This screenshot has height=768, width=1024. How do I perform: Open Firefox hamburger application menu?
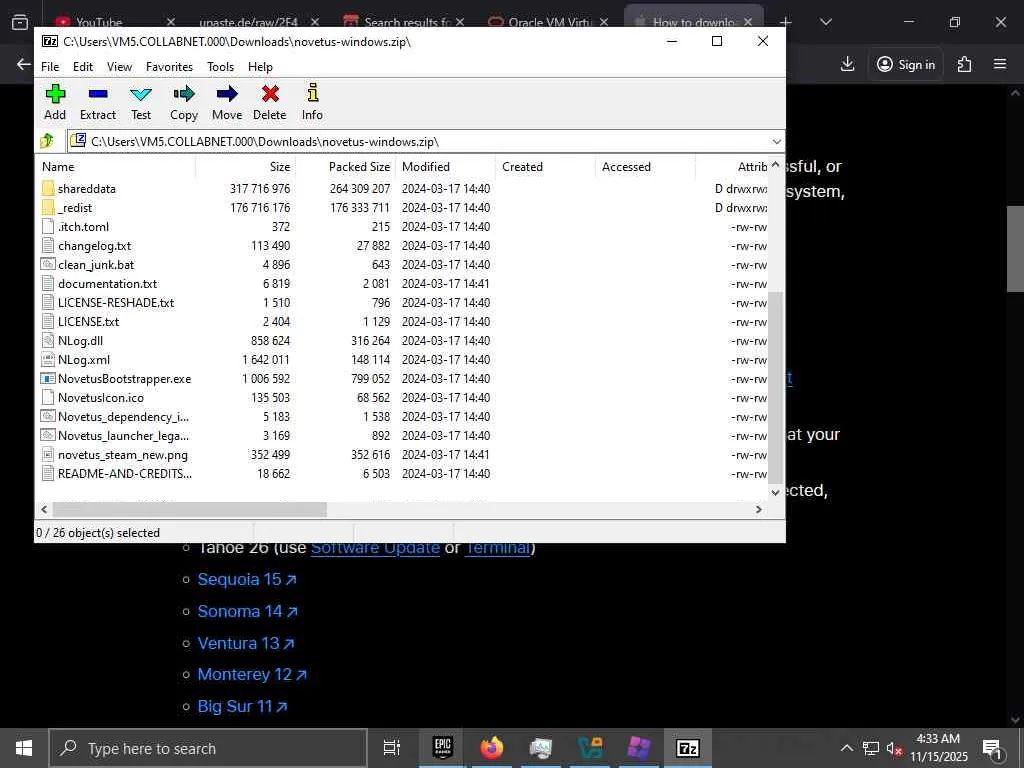[x=1000, y=64]
